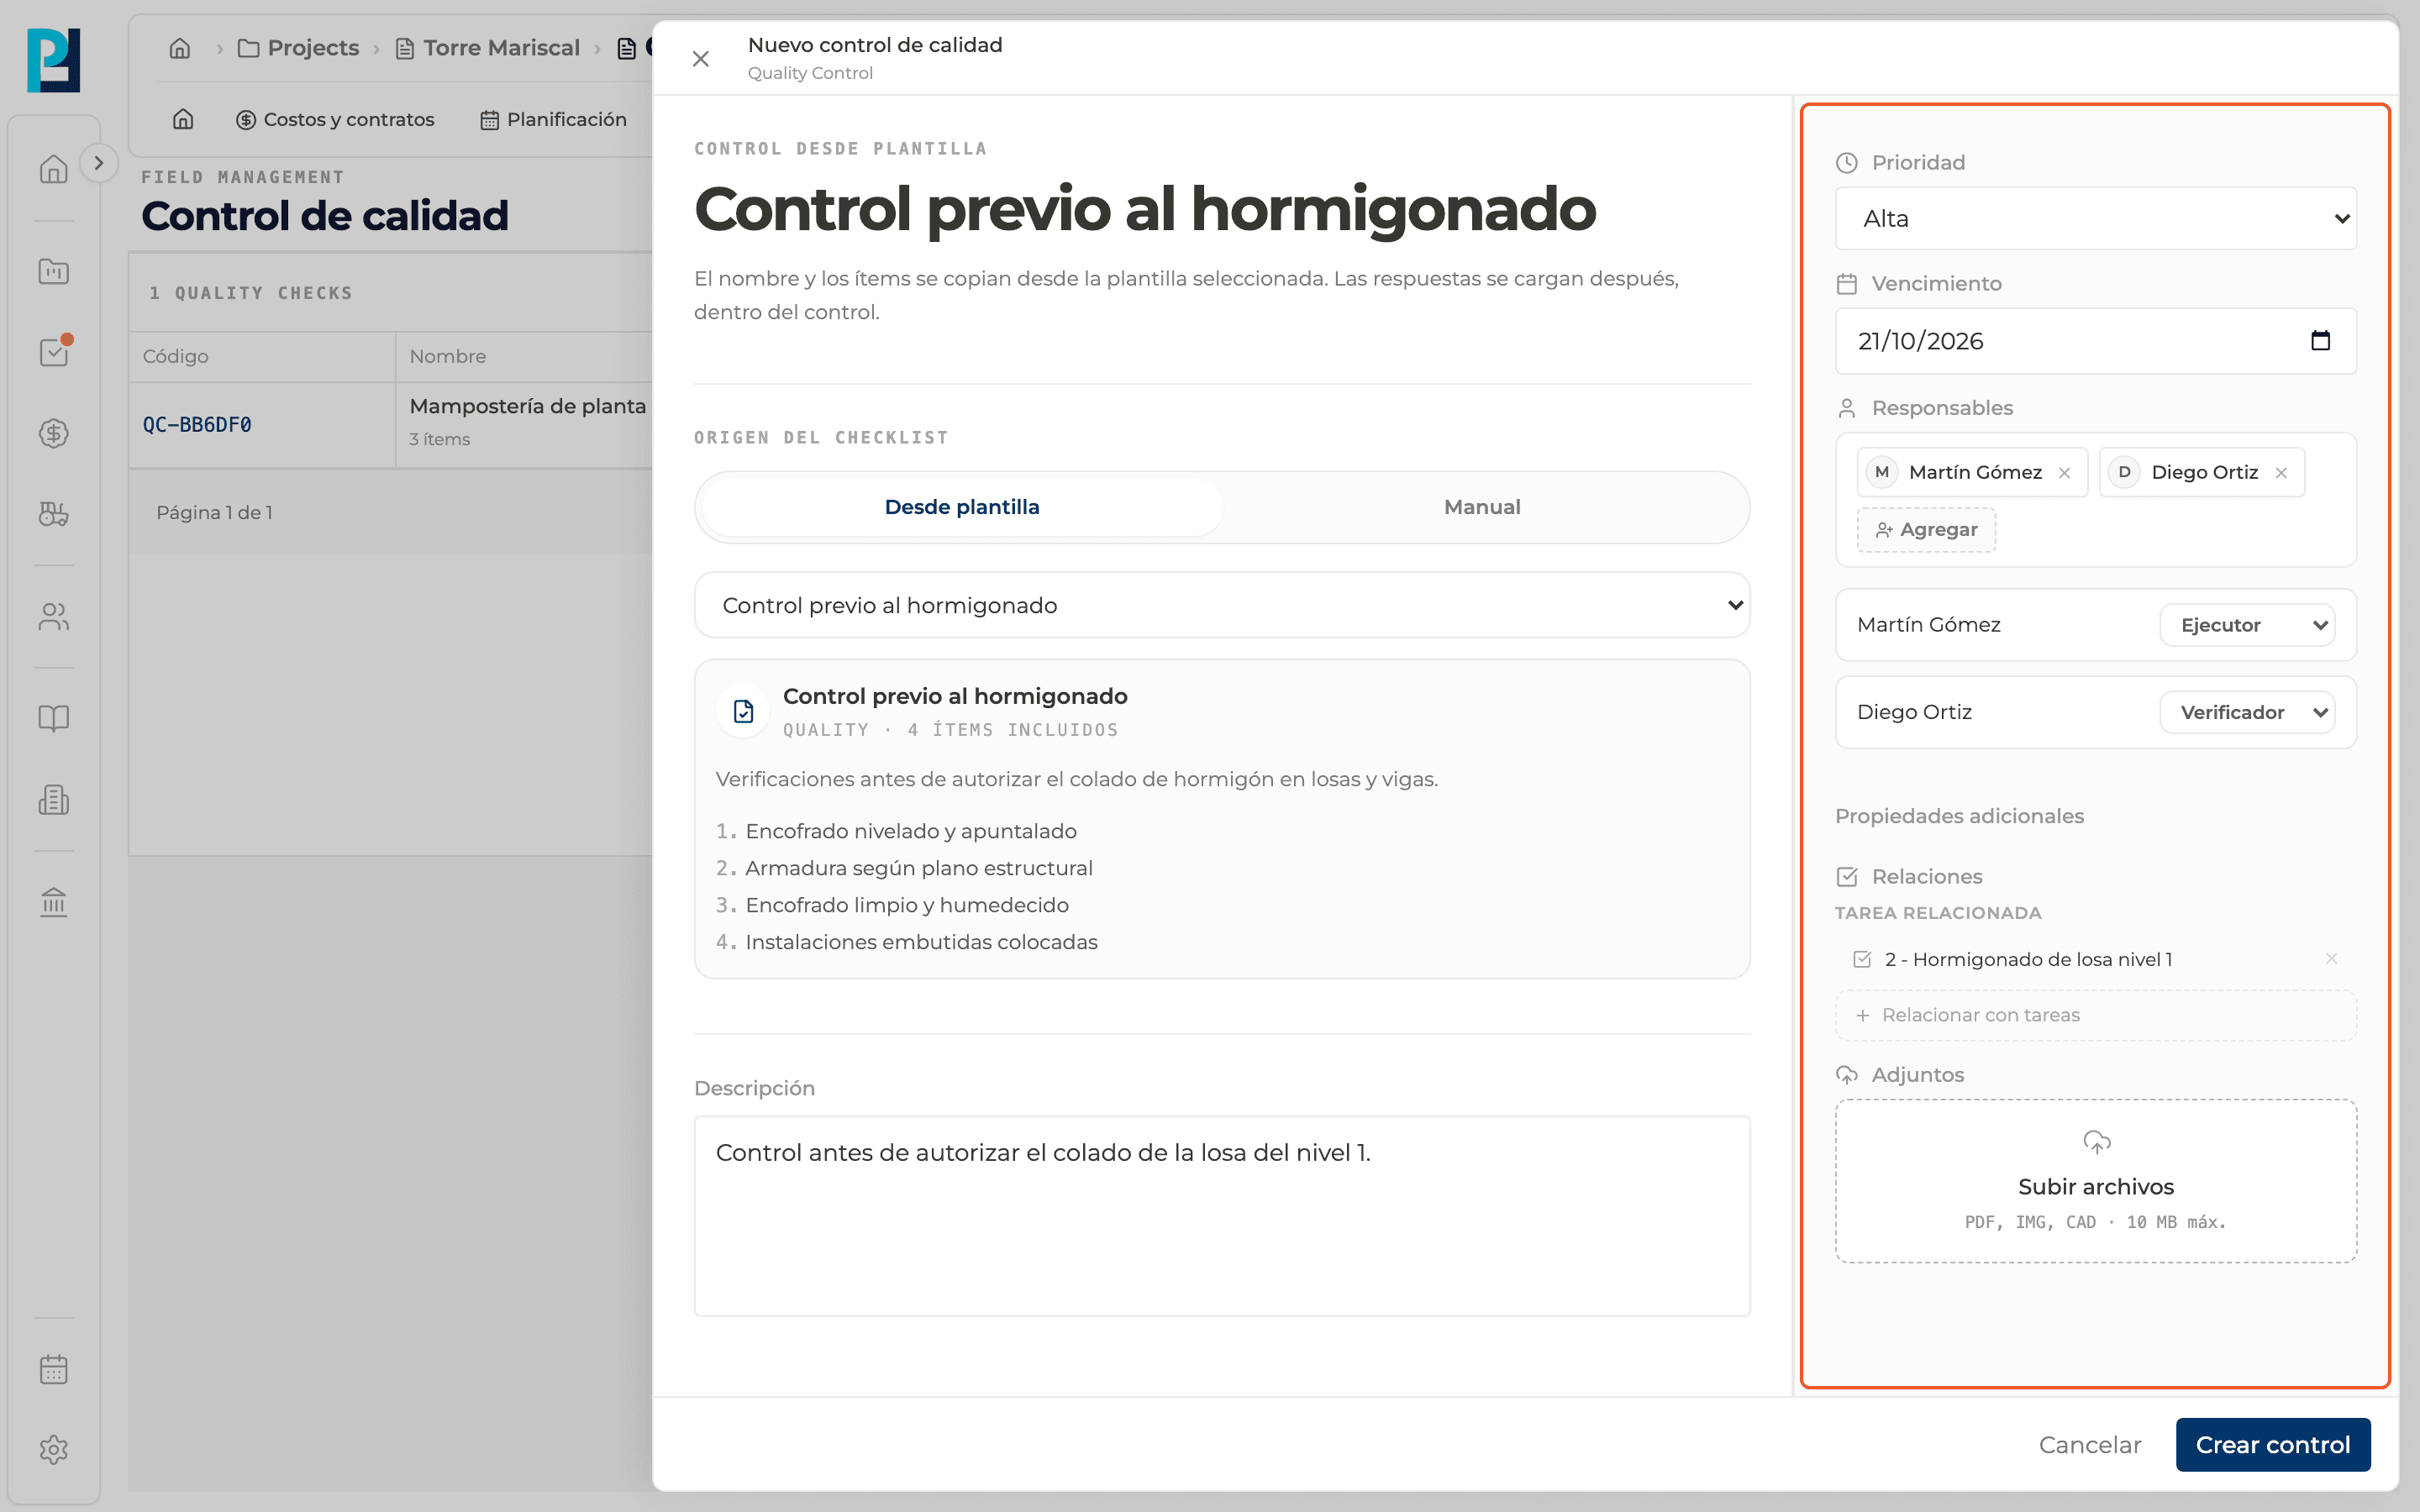
Task: Open the people icon in sidebar
Action: (54, 617)
